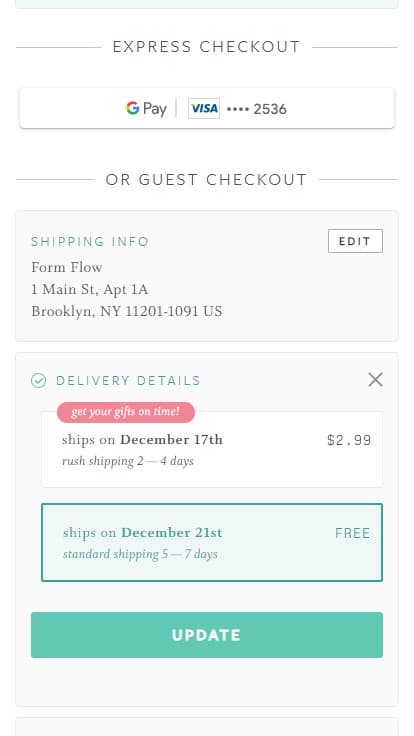
Task: Click the 'Pay' text in the Google Pay button
Action: point(155,109)
